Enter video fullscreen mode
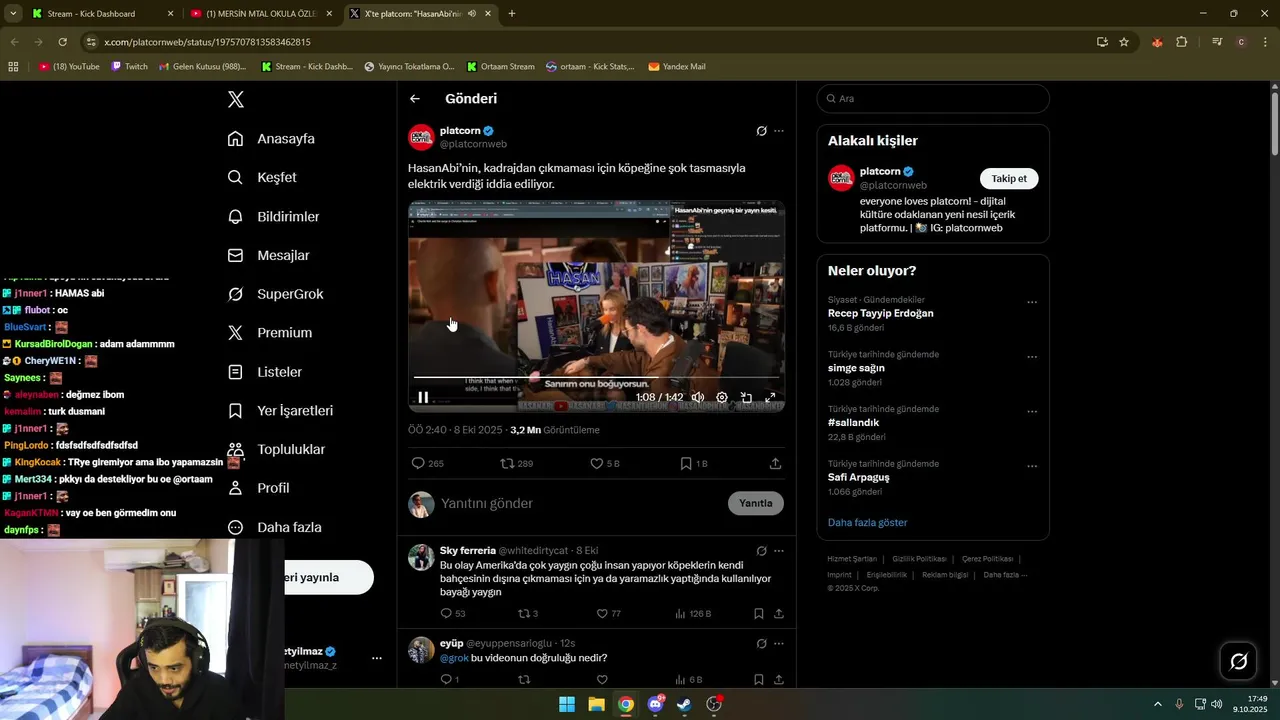Viewport: 1280px width, 720px height. tap(770, 397)
